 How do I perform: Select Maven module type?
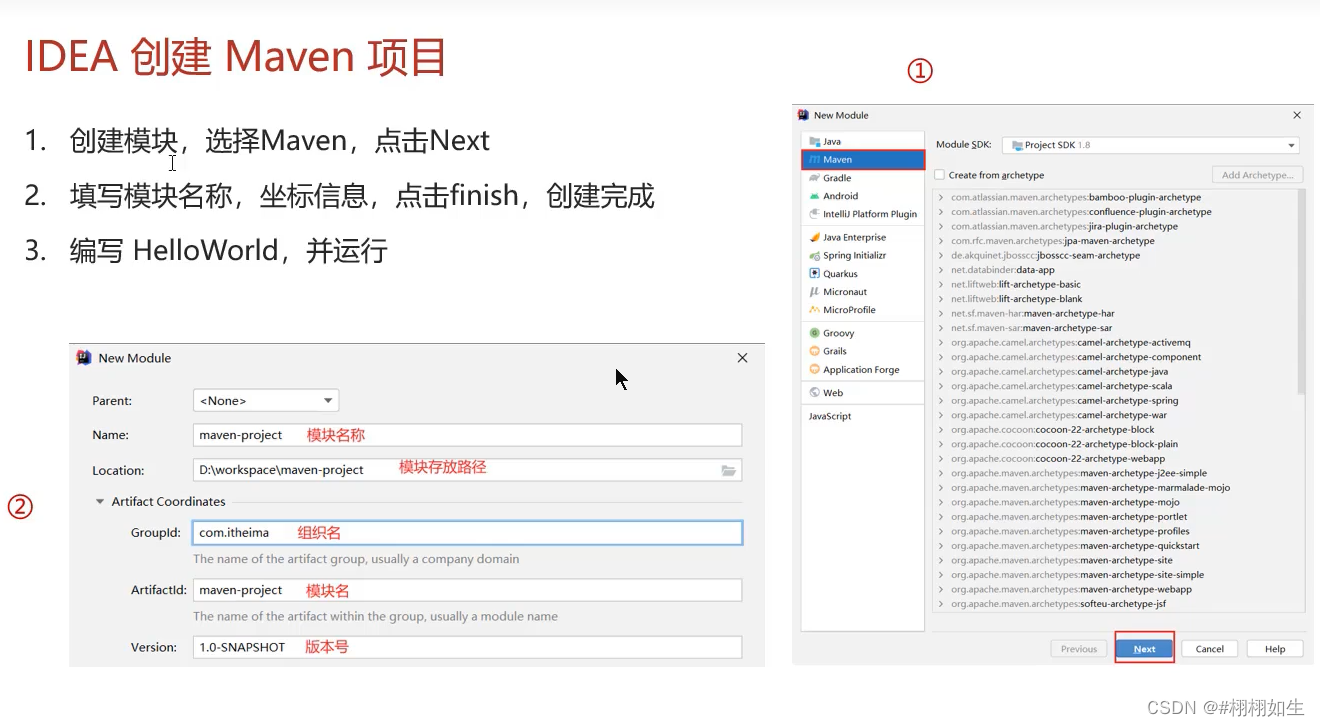click(863, 159)
